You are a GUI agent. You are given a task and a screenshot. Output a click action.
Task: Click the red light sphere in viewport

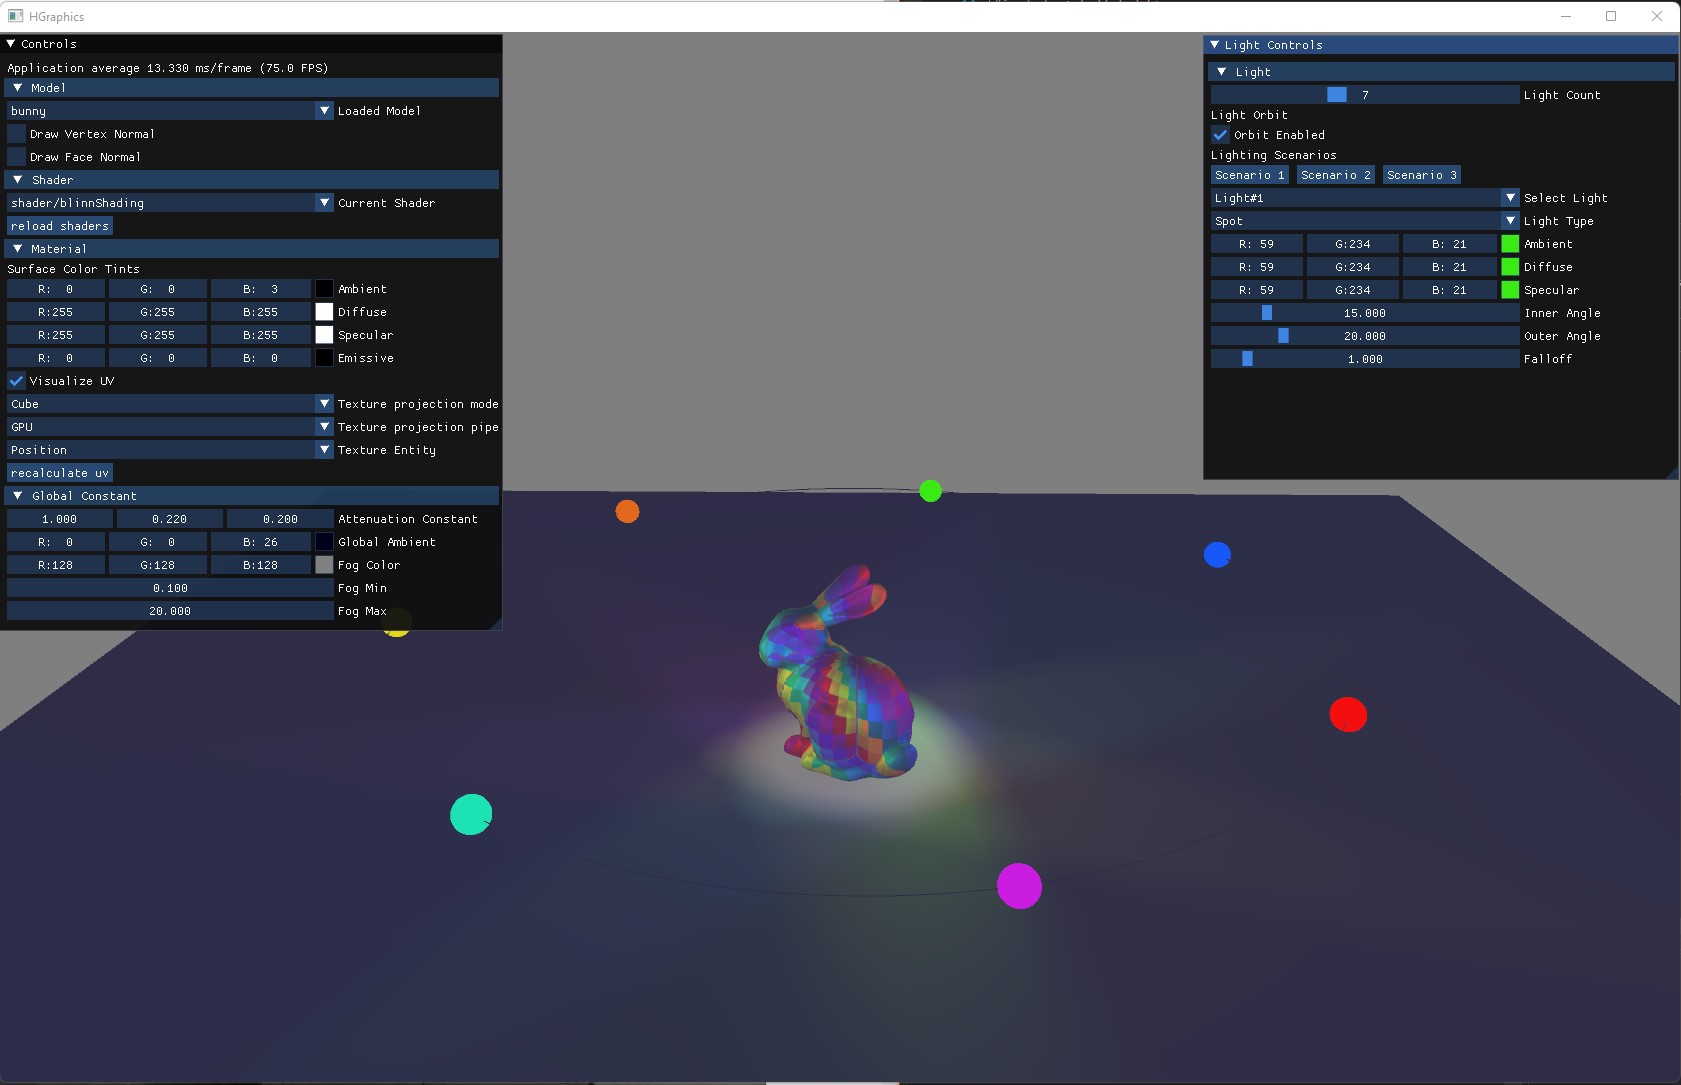[x=1348, y=715]
